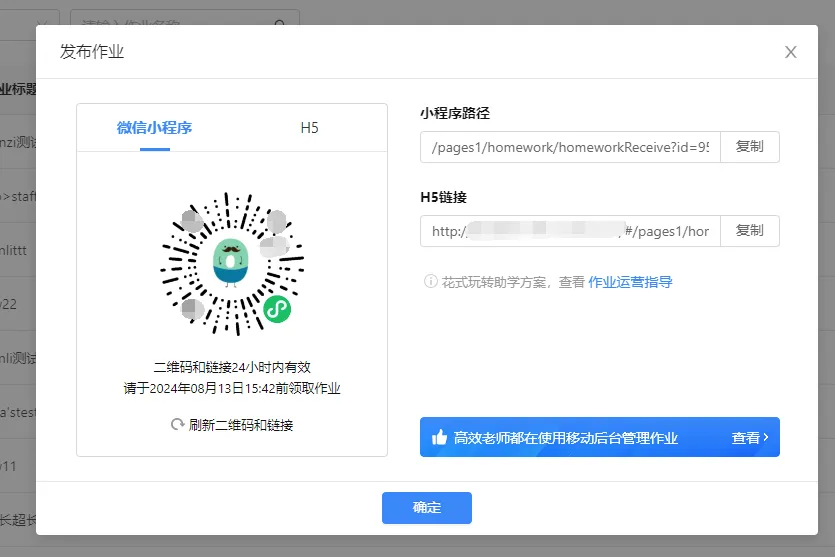Click the thumbs-up icon in blue banner
Image resolution: width=835 pixels, height=557 pixels.
point(438,438)
